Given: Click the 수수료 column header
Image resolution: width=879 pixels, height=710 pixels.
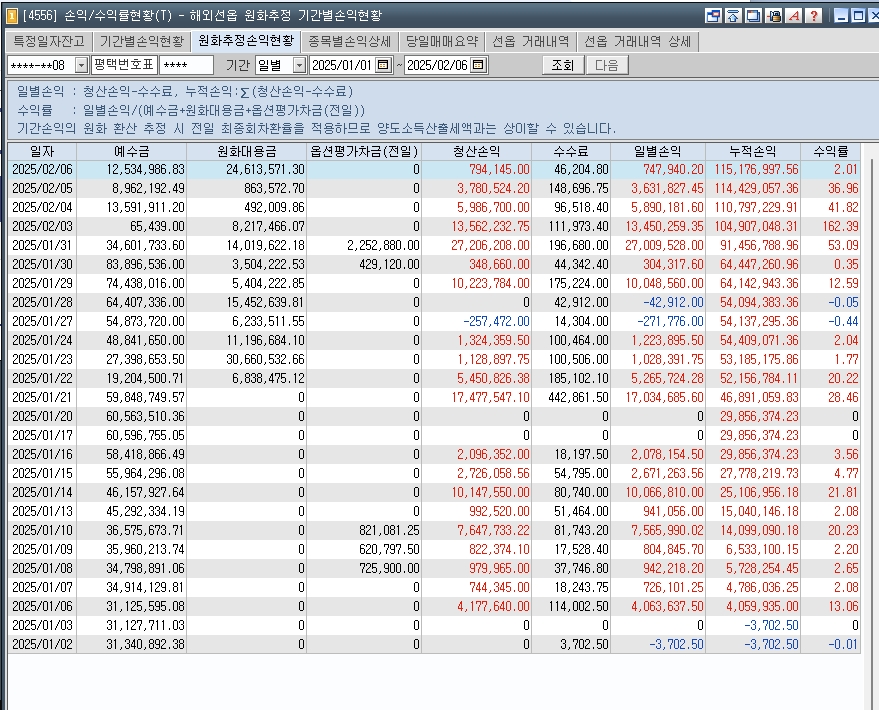Looking at the screenshot, I should (x=571, y=151).
